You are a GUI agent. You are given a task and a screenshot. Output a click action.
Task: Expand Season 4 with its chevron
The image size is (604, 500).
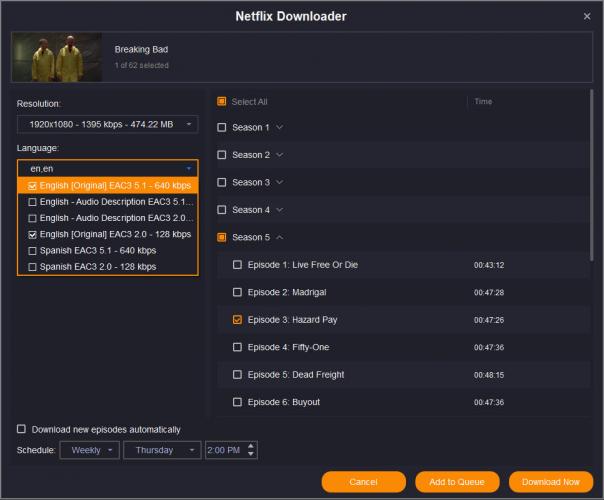(280, 210)
